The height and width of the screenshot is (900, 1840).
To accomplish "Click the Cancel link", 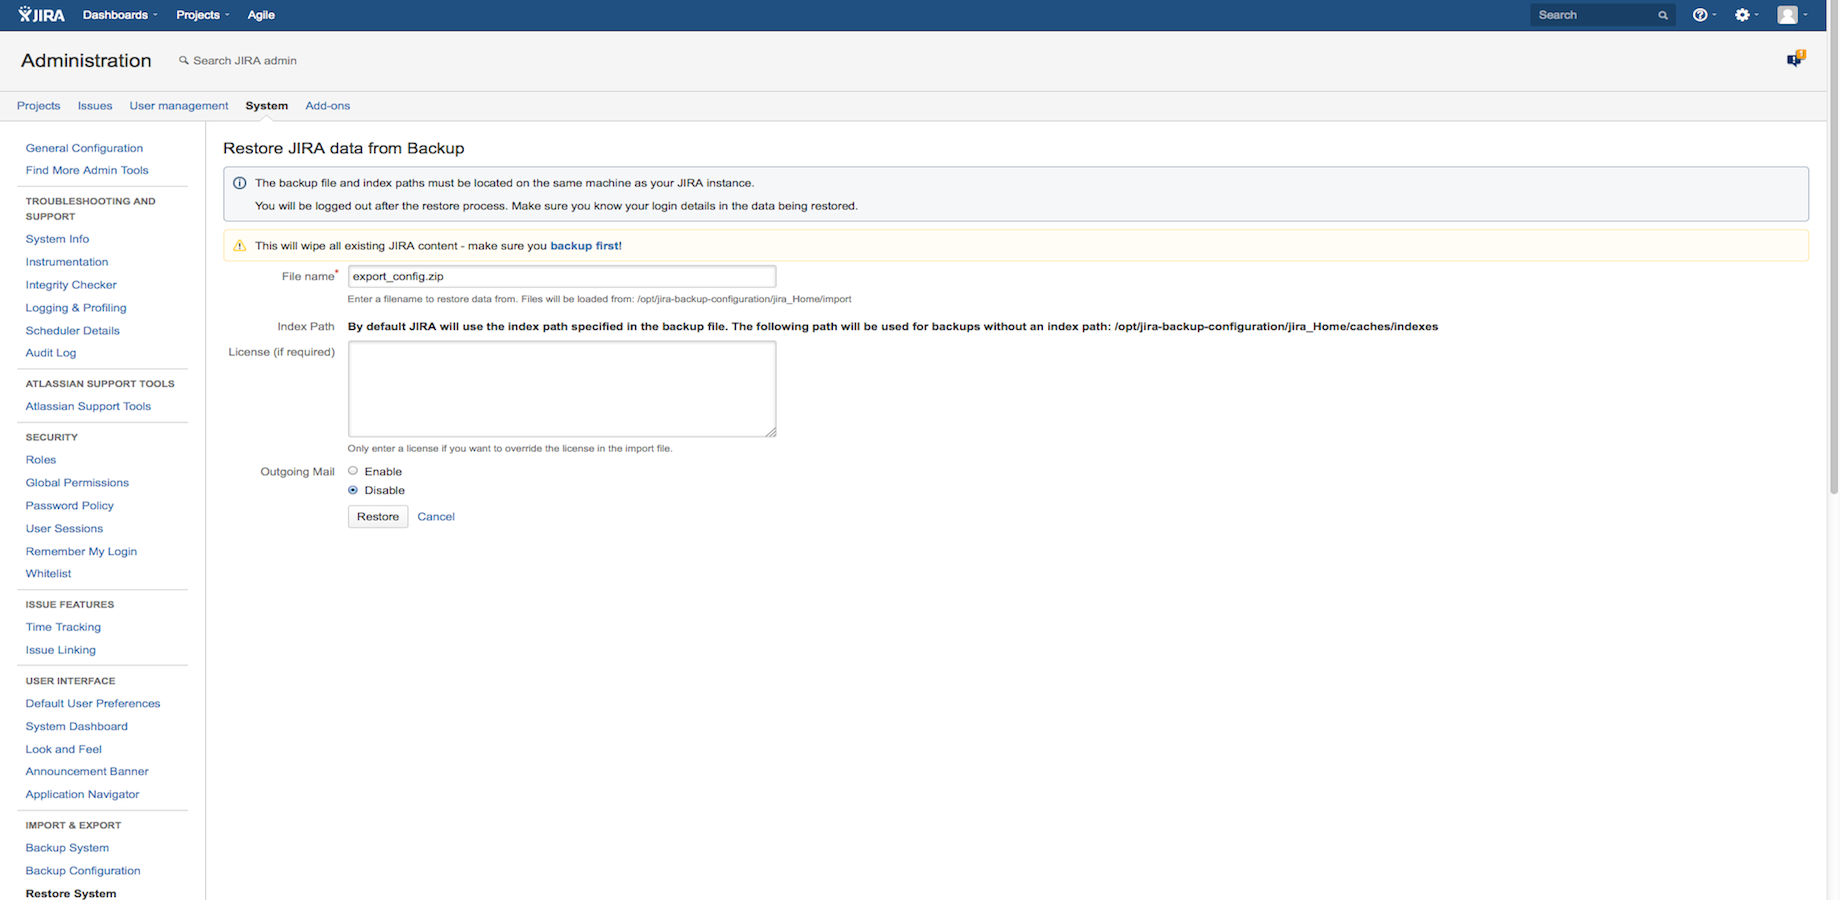I will [x=436, y=517].
